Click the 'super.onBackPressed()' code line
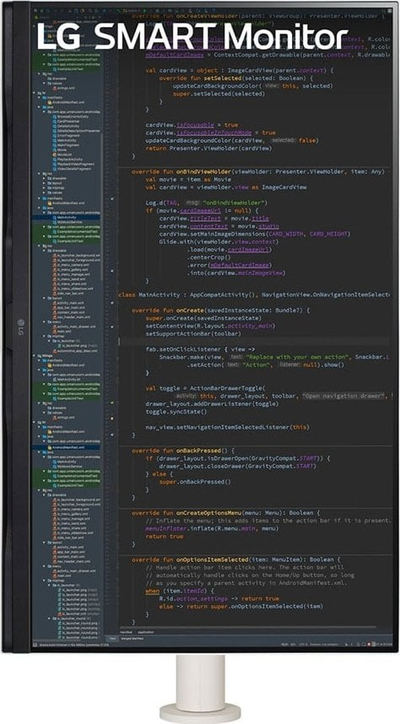 click(x=195, y=482)
